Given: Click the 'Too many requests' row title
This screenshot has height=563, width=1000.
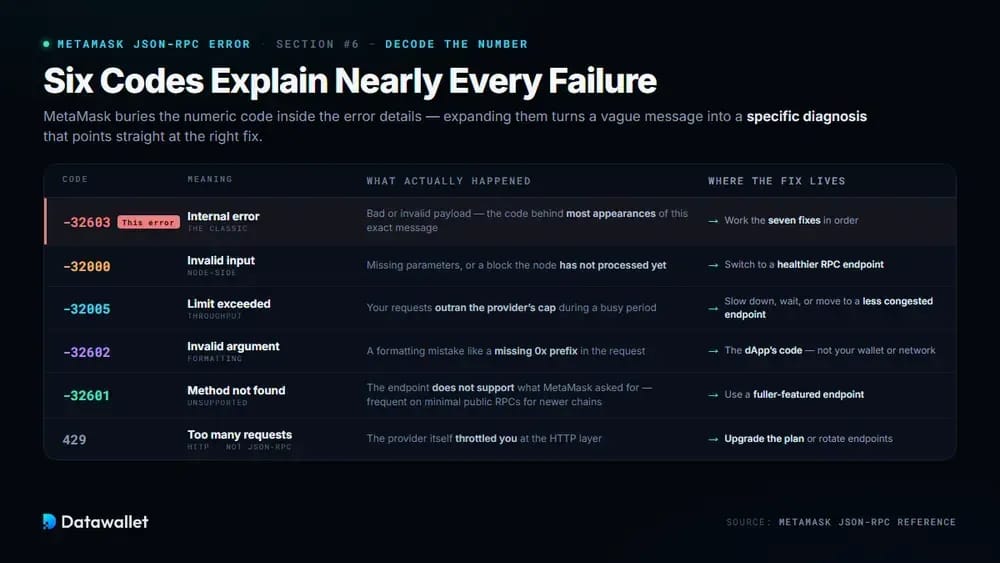Looking at the screenshot, I should tap(240, 435).
